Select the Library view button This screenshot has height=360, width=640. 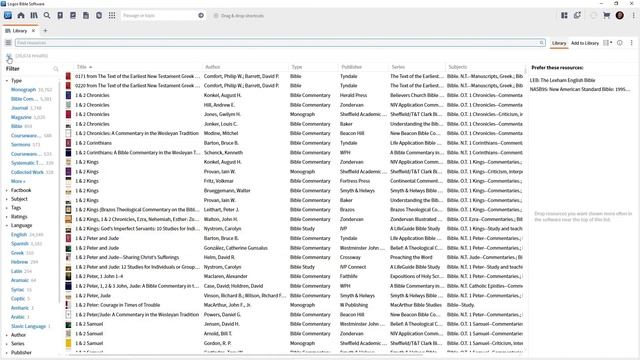pyautogui.click(x=559, y=43)
